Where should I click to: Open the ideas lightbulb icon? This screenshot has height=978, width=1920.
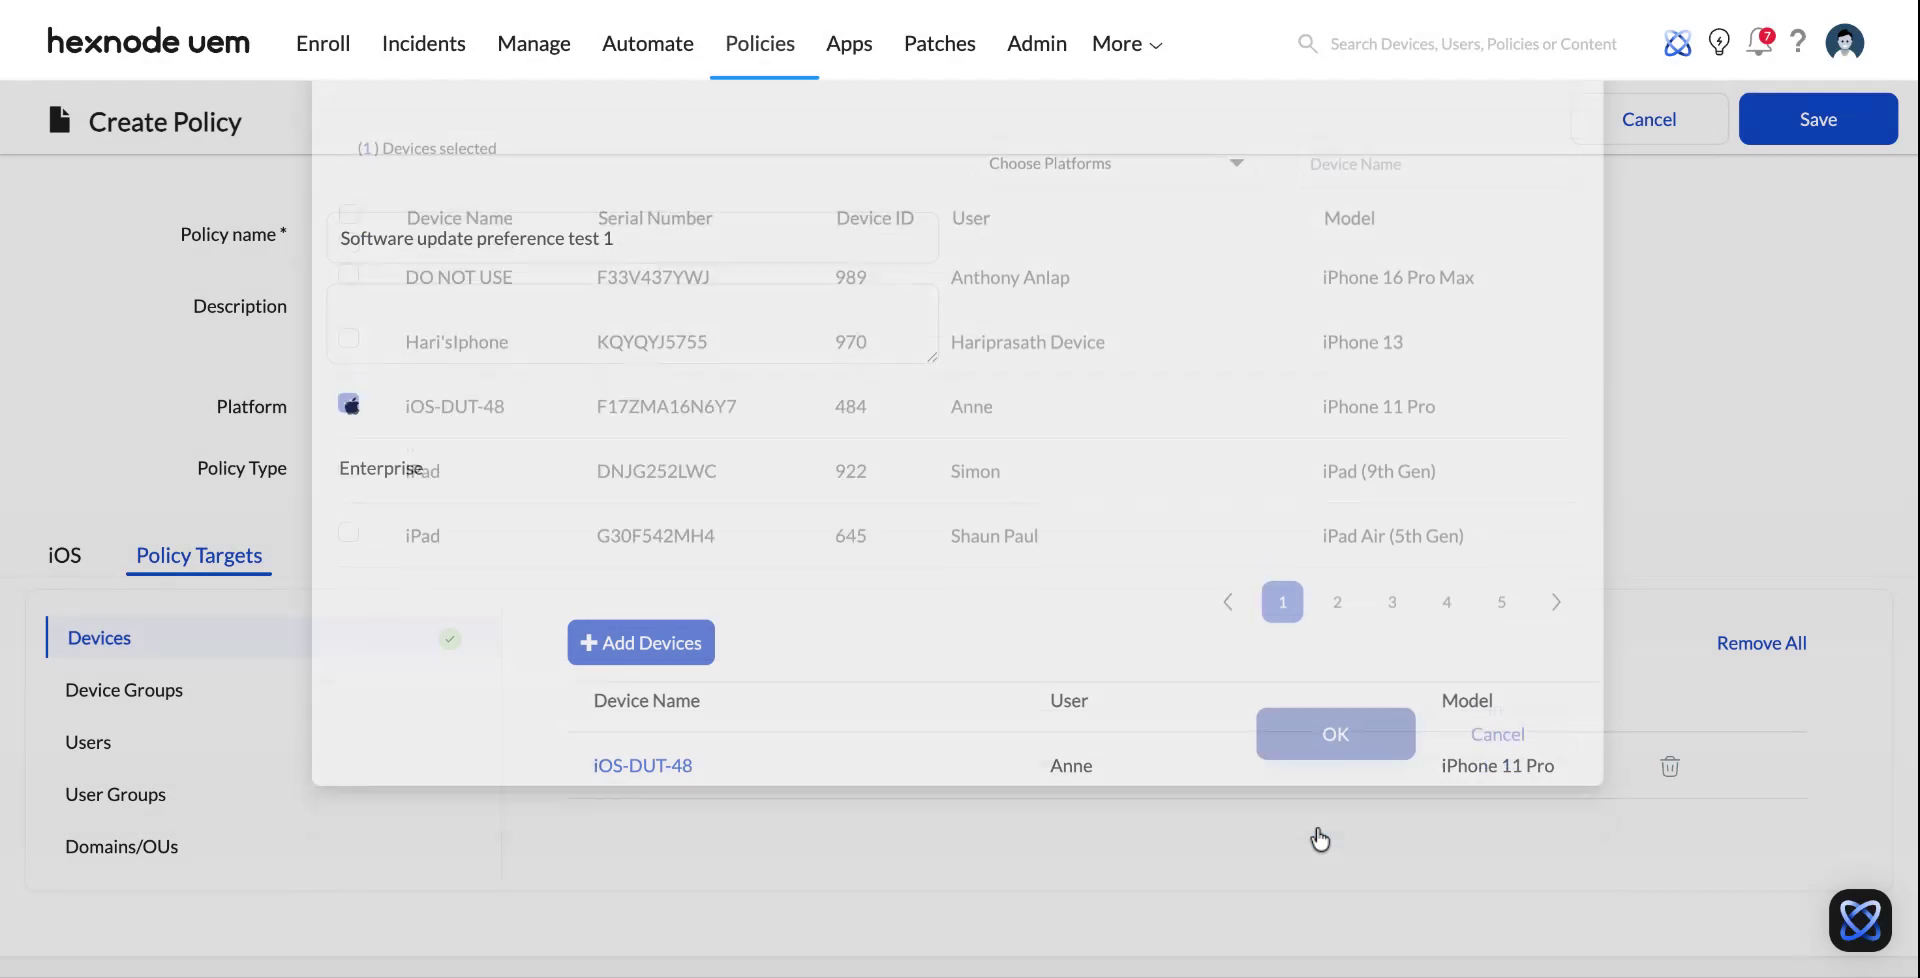(x=1719, y=41)
